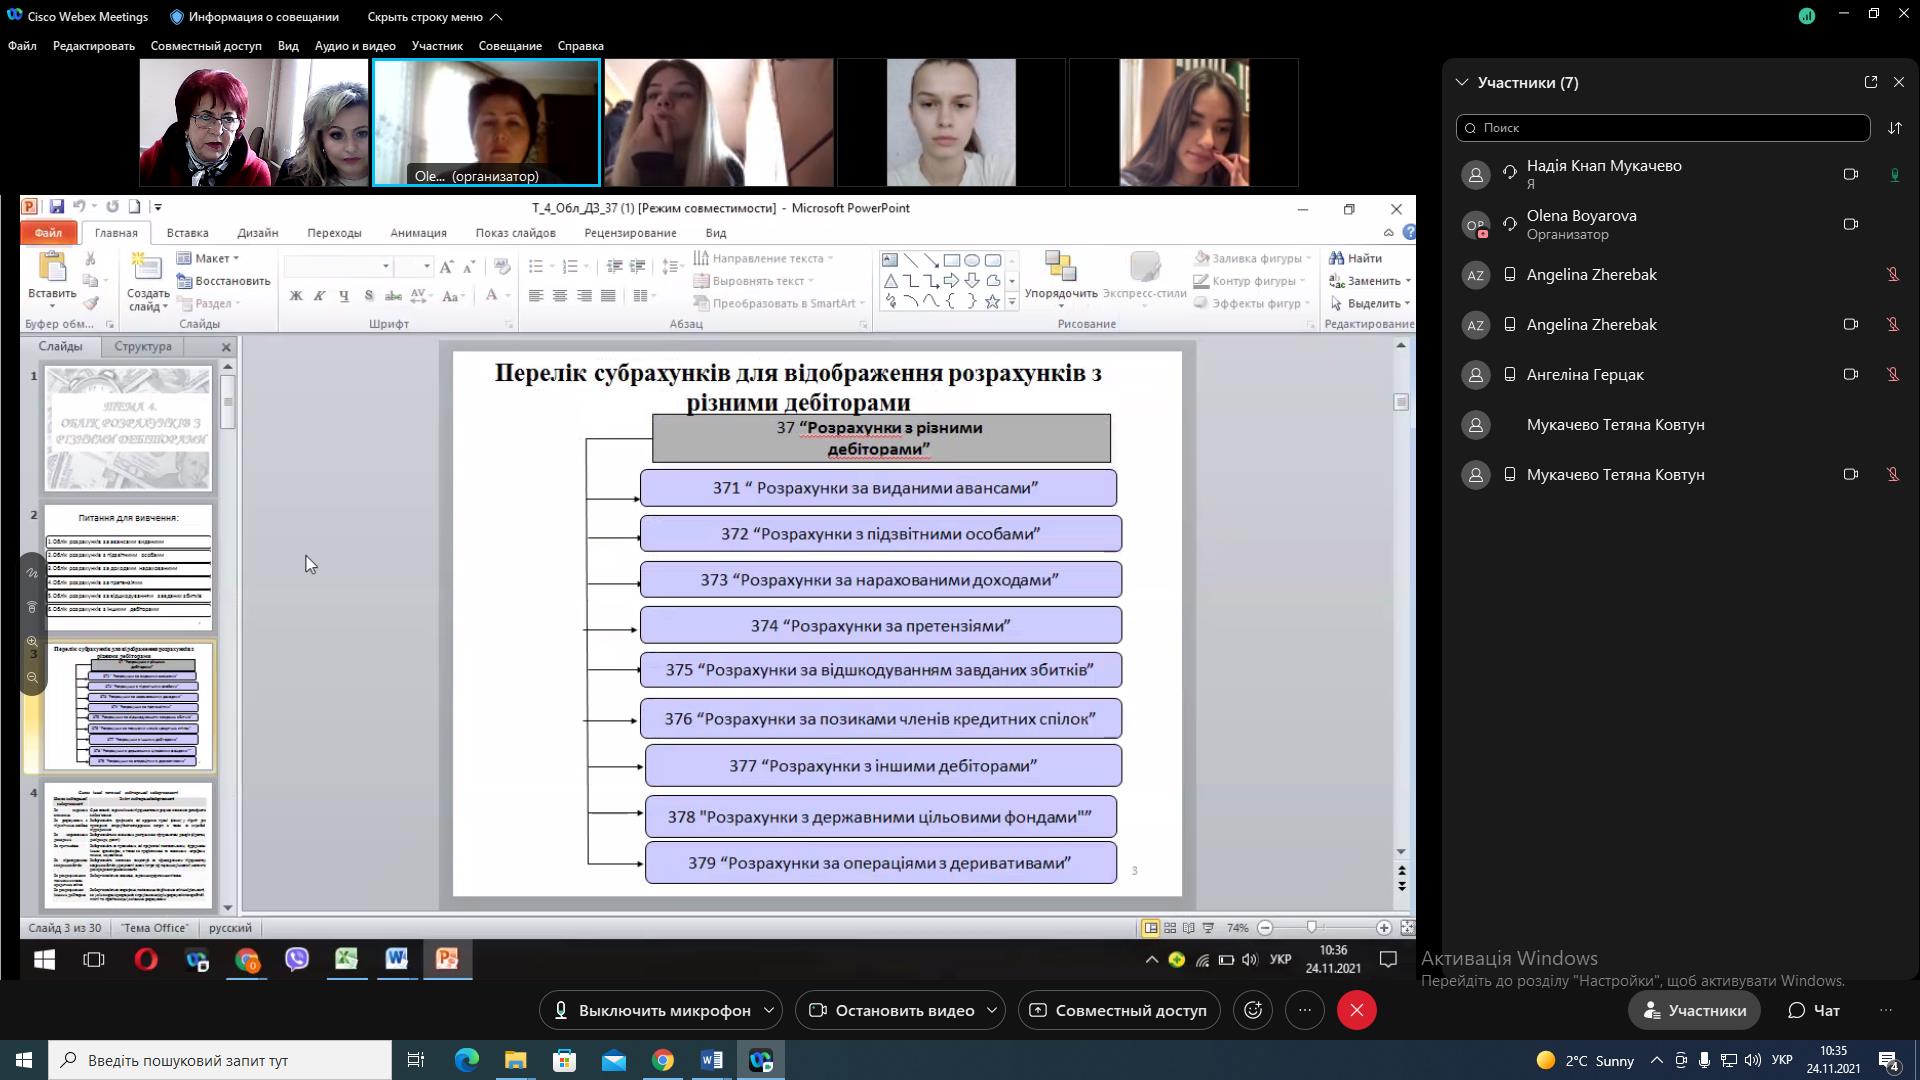Toggle underline Ч formatting

(x=344, y=296)
